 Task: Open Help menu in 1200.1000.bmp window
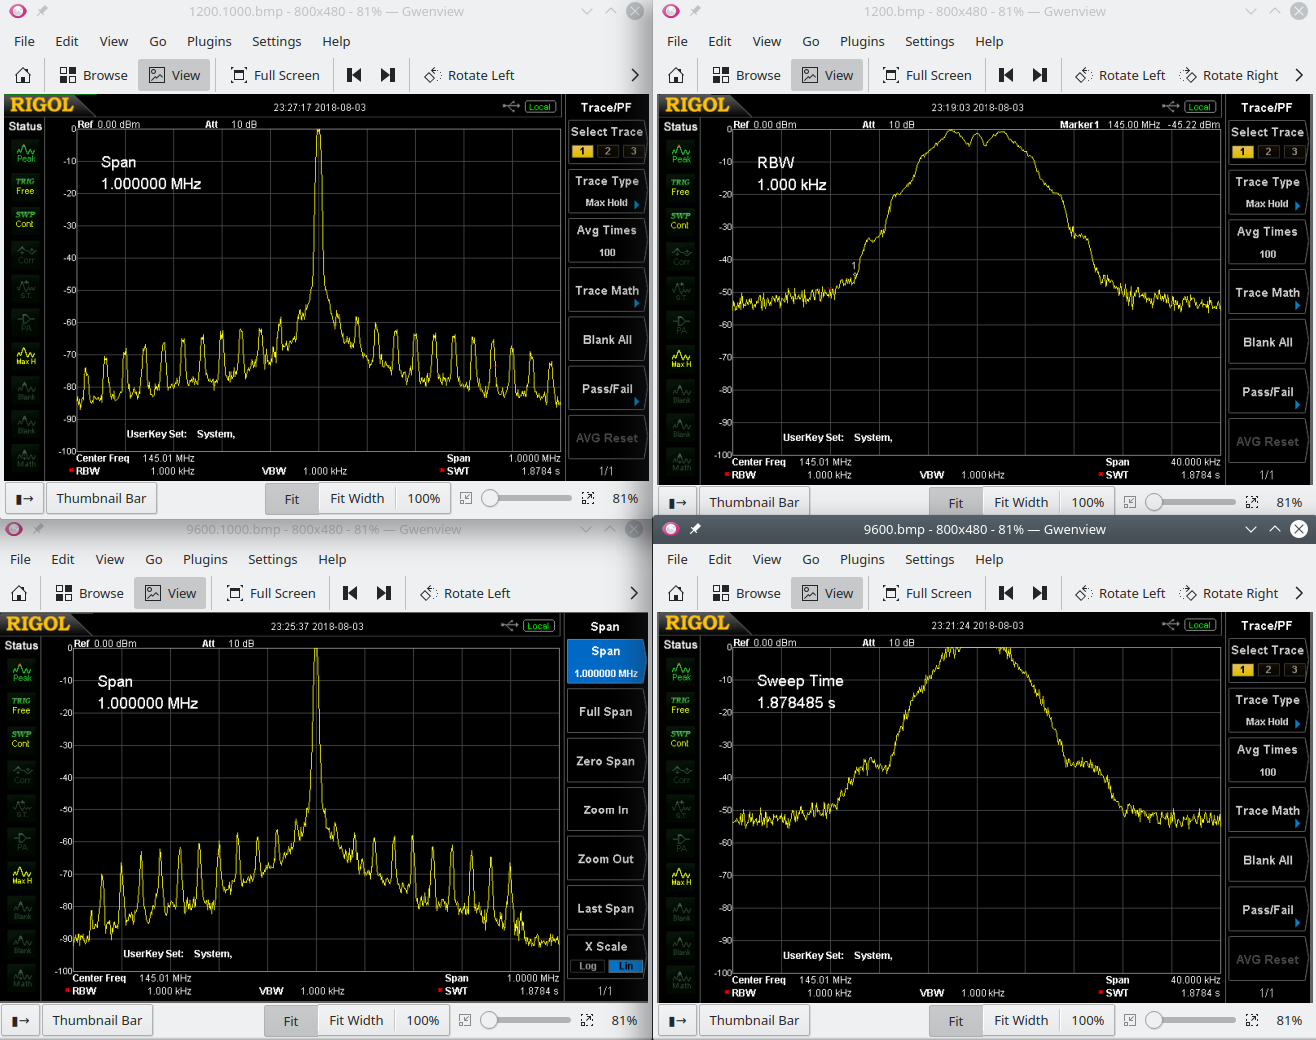(x=336, y=41)
